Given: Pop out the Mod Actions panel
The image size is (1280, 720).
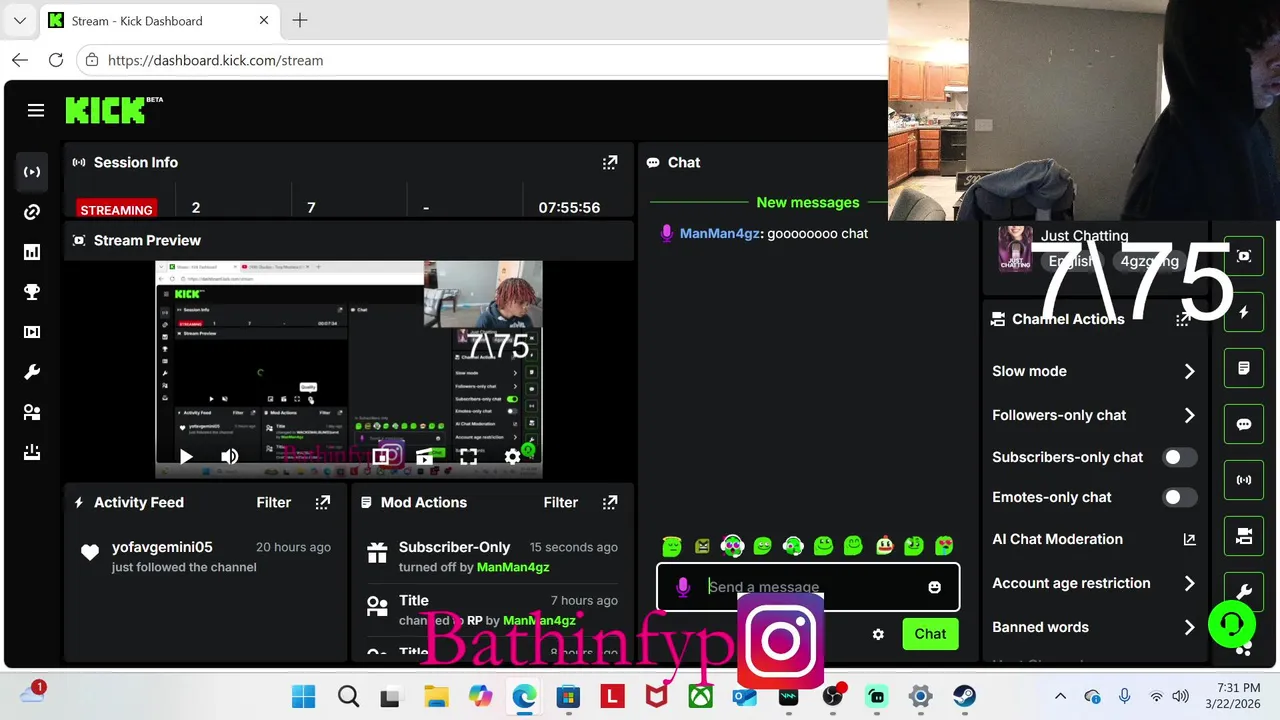Looking at the screenshot, I should 610,502.
